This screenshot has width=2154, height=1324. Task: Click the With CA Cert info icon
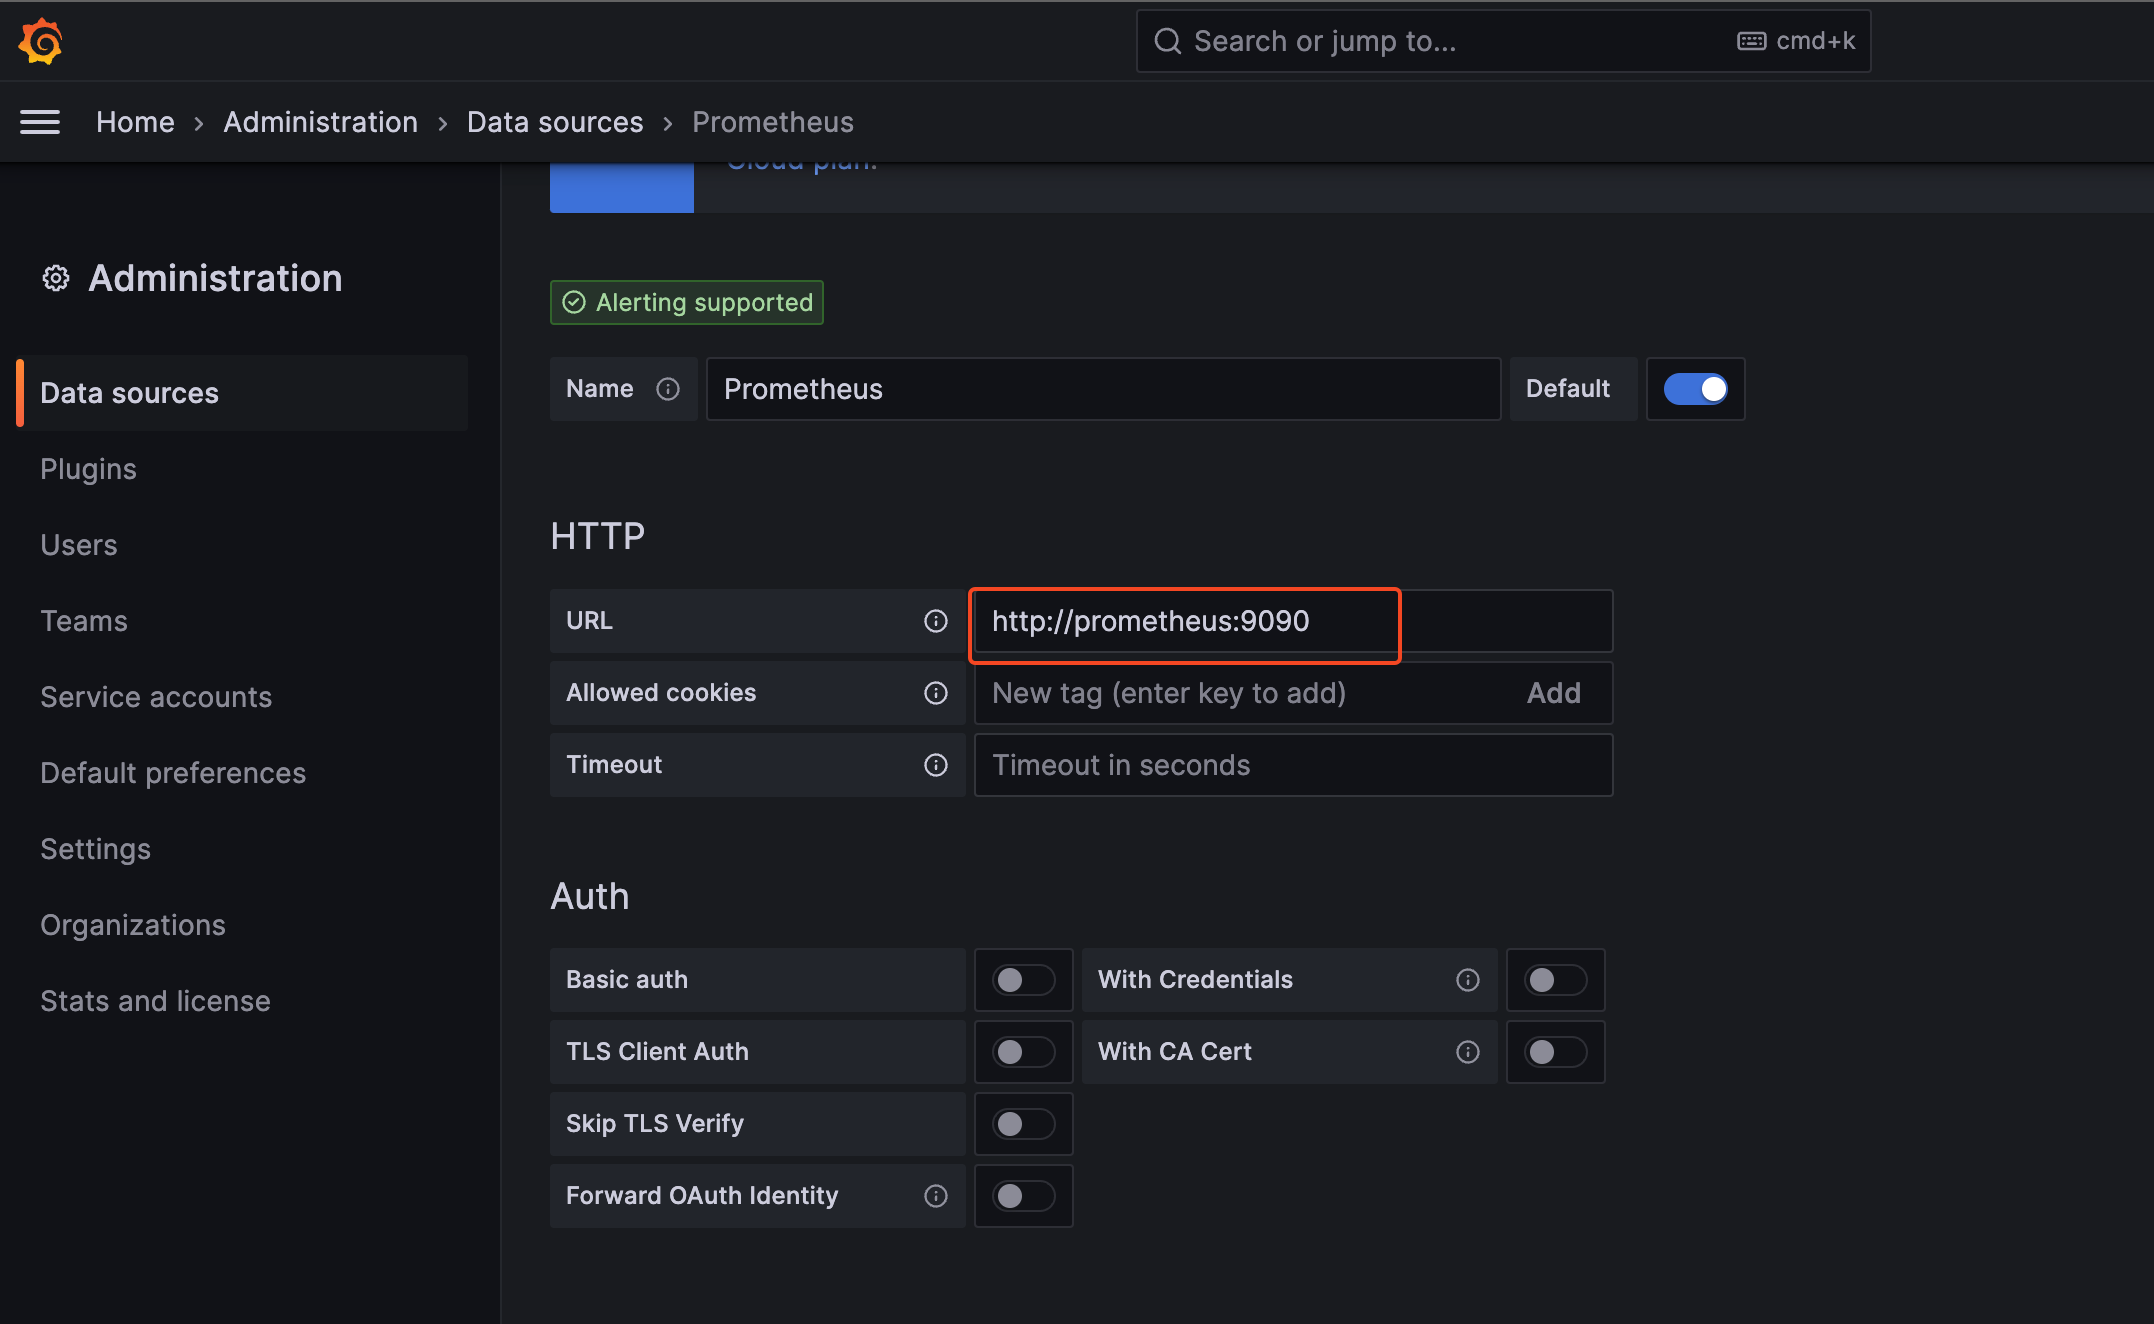(x=1467, y=1052)
